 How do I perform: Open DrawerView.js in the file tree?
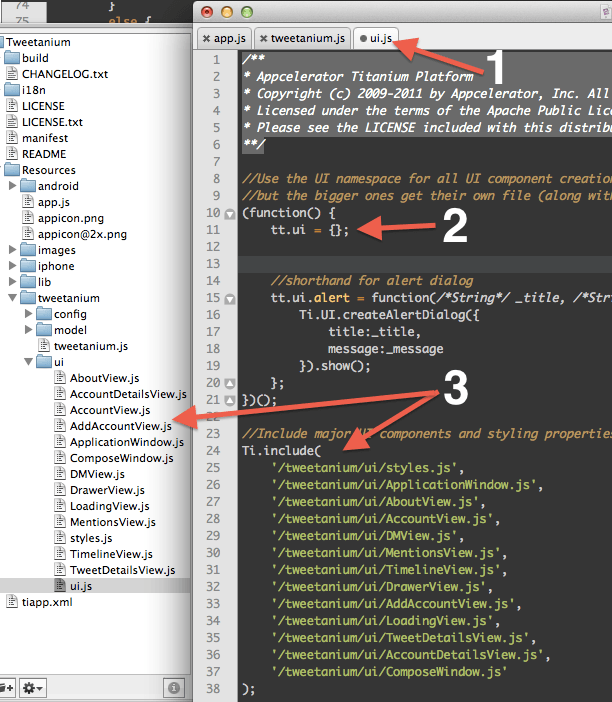pos(107,490)
